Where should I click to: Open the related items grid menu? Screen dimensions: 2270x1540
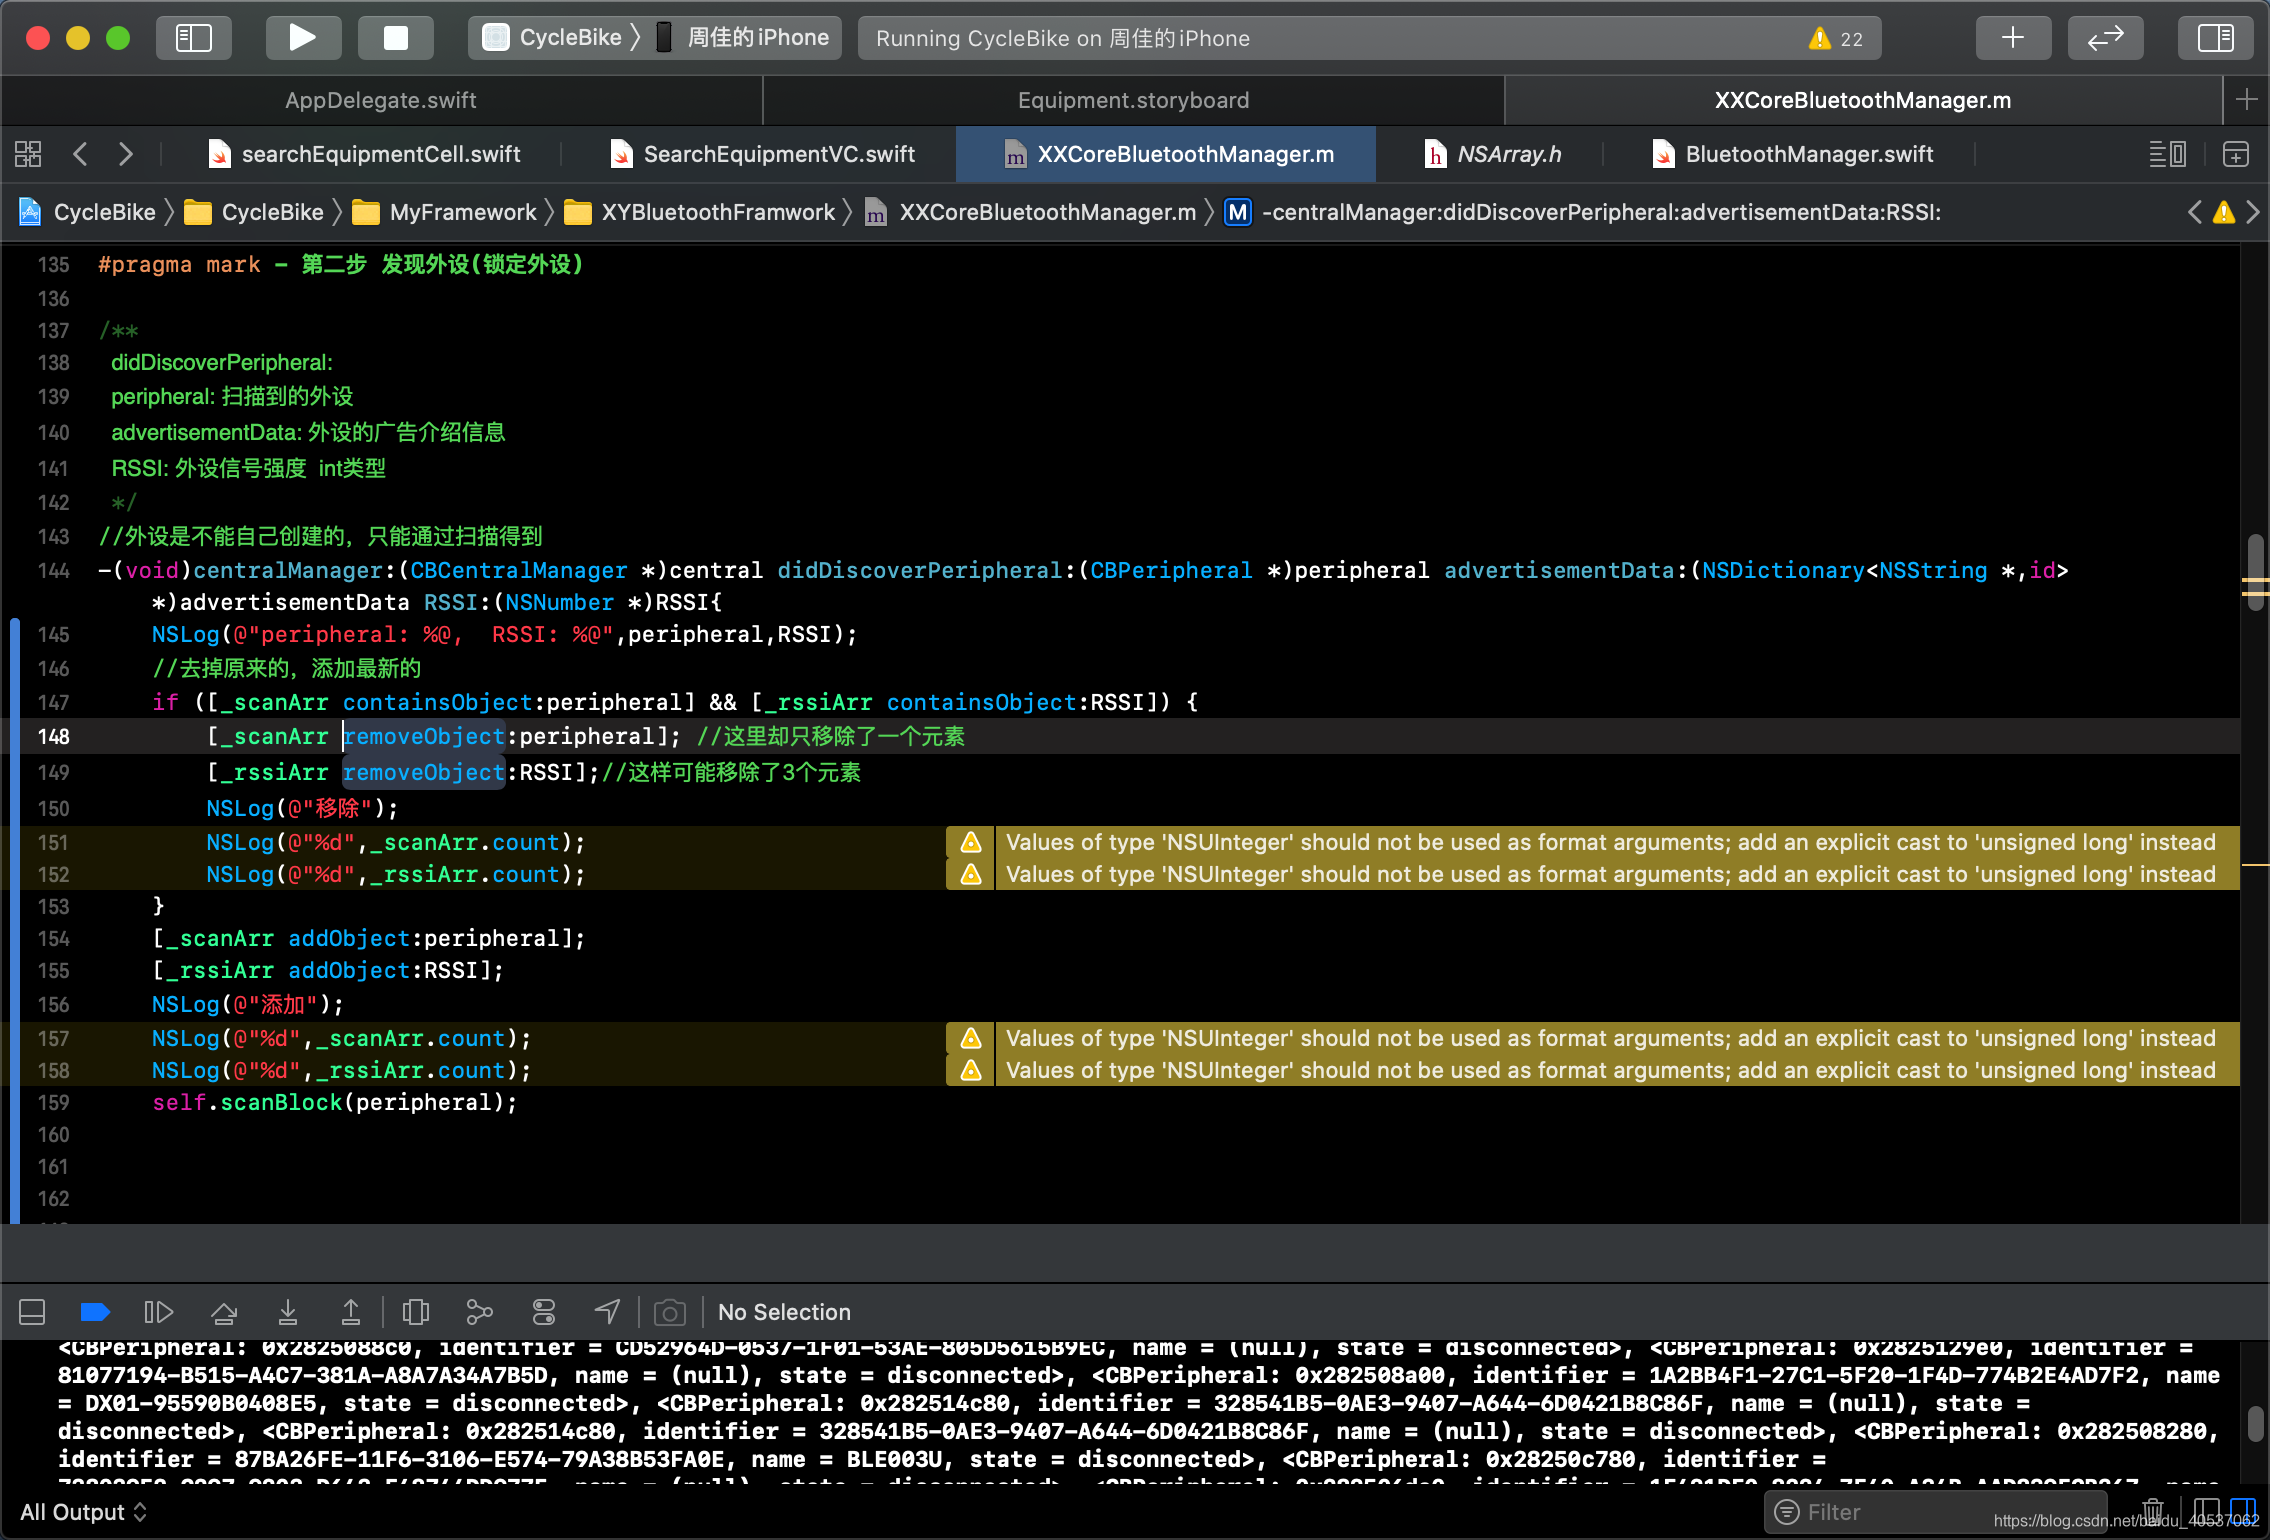[x=28, y=154]
